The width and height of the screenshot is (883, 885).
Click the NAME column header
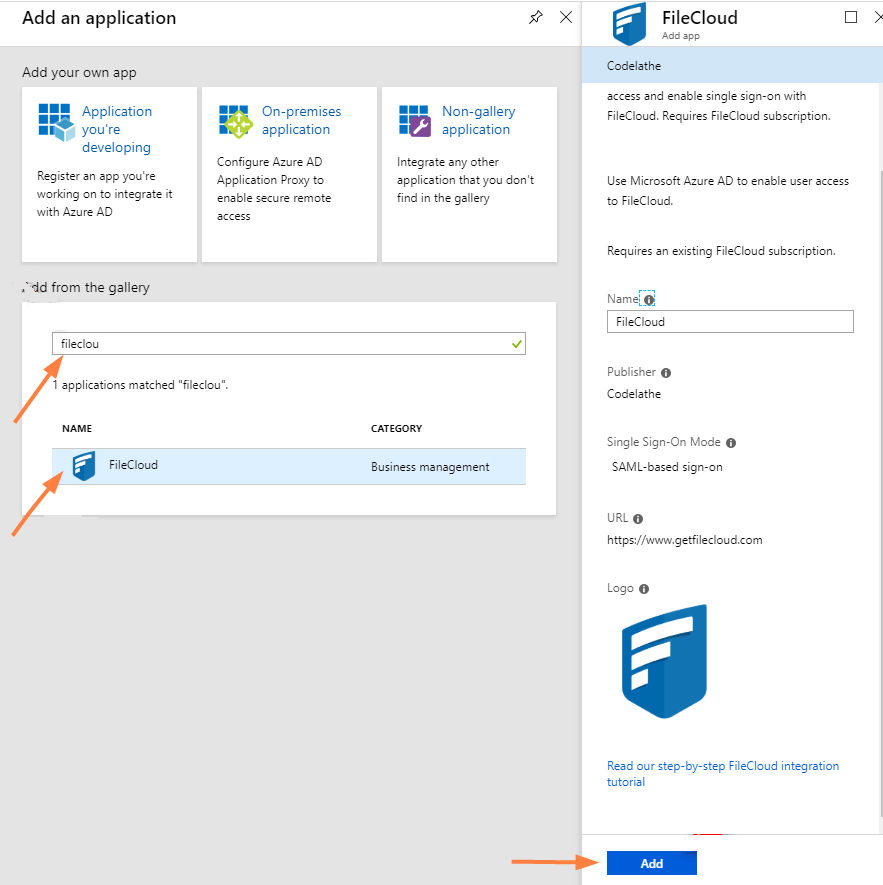click(77, 428)
